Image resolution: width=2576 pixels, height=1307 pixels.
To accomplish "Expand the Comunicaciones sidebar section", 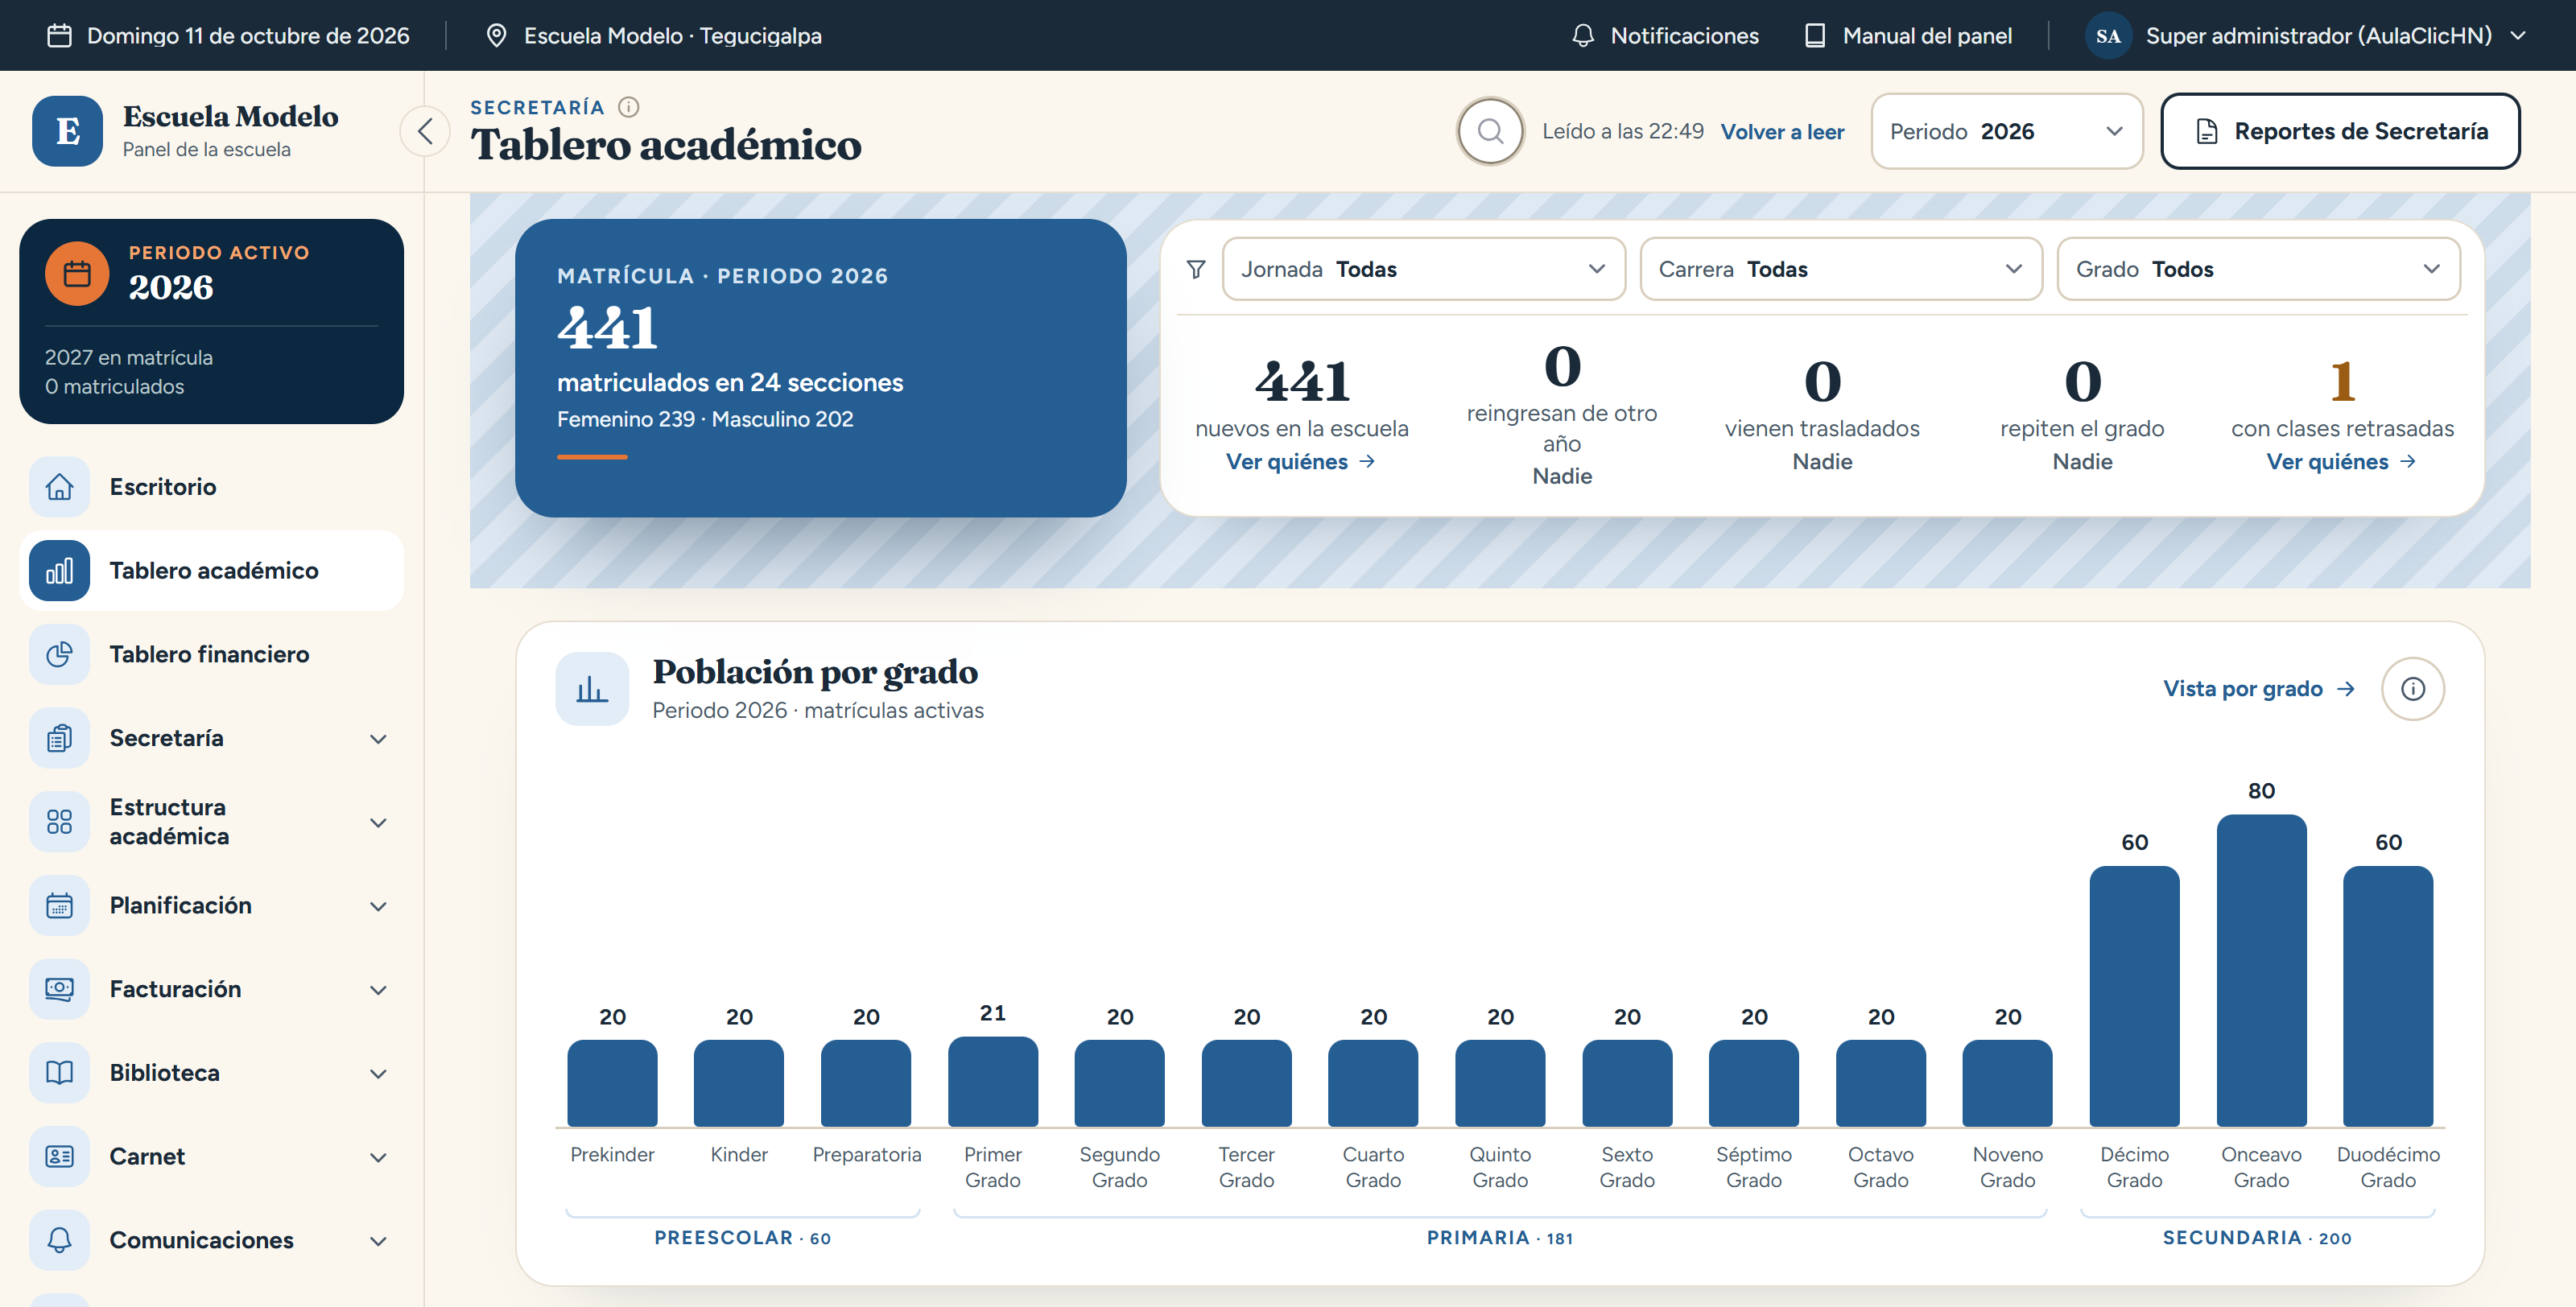I will pos(211,1240).
